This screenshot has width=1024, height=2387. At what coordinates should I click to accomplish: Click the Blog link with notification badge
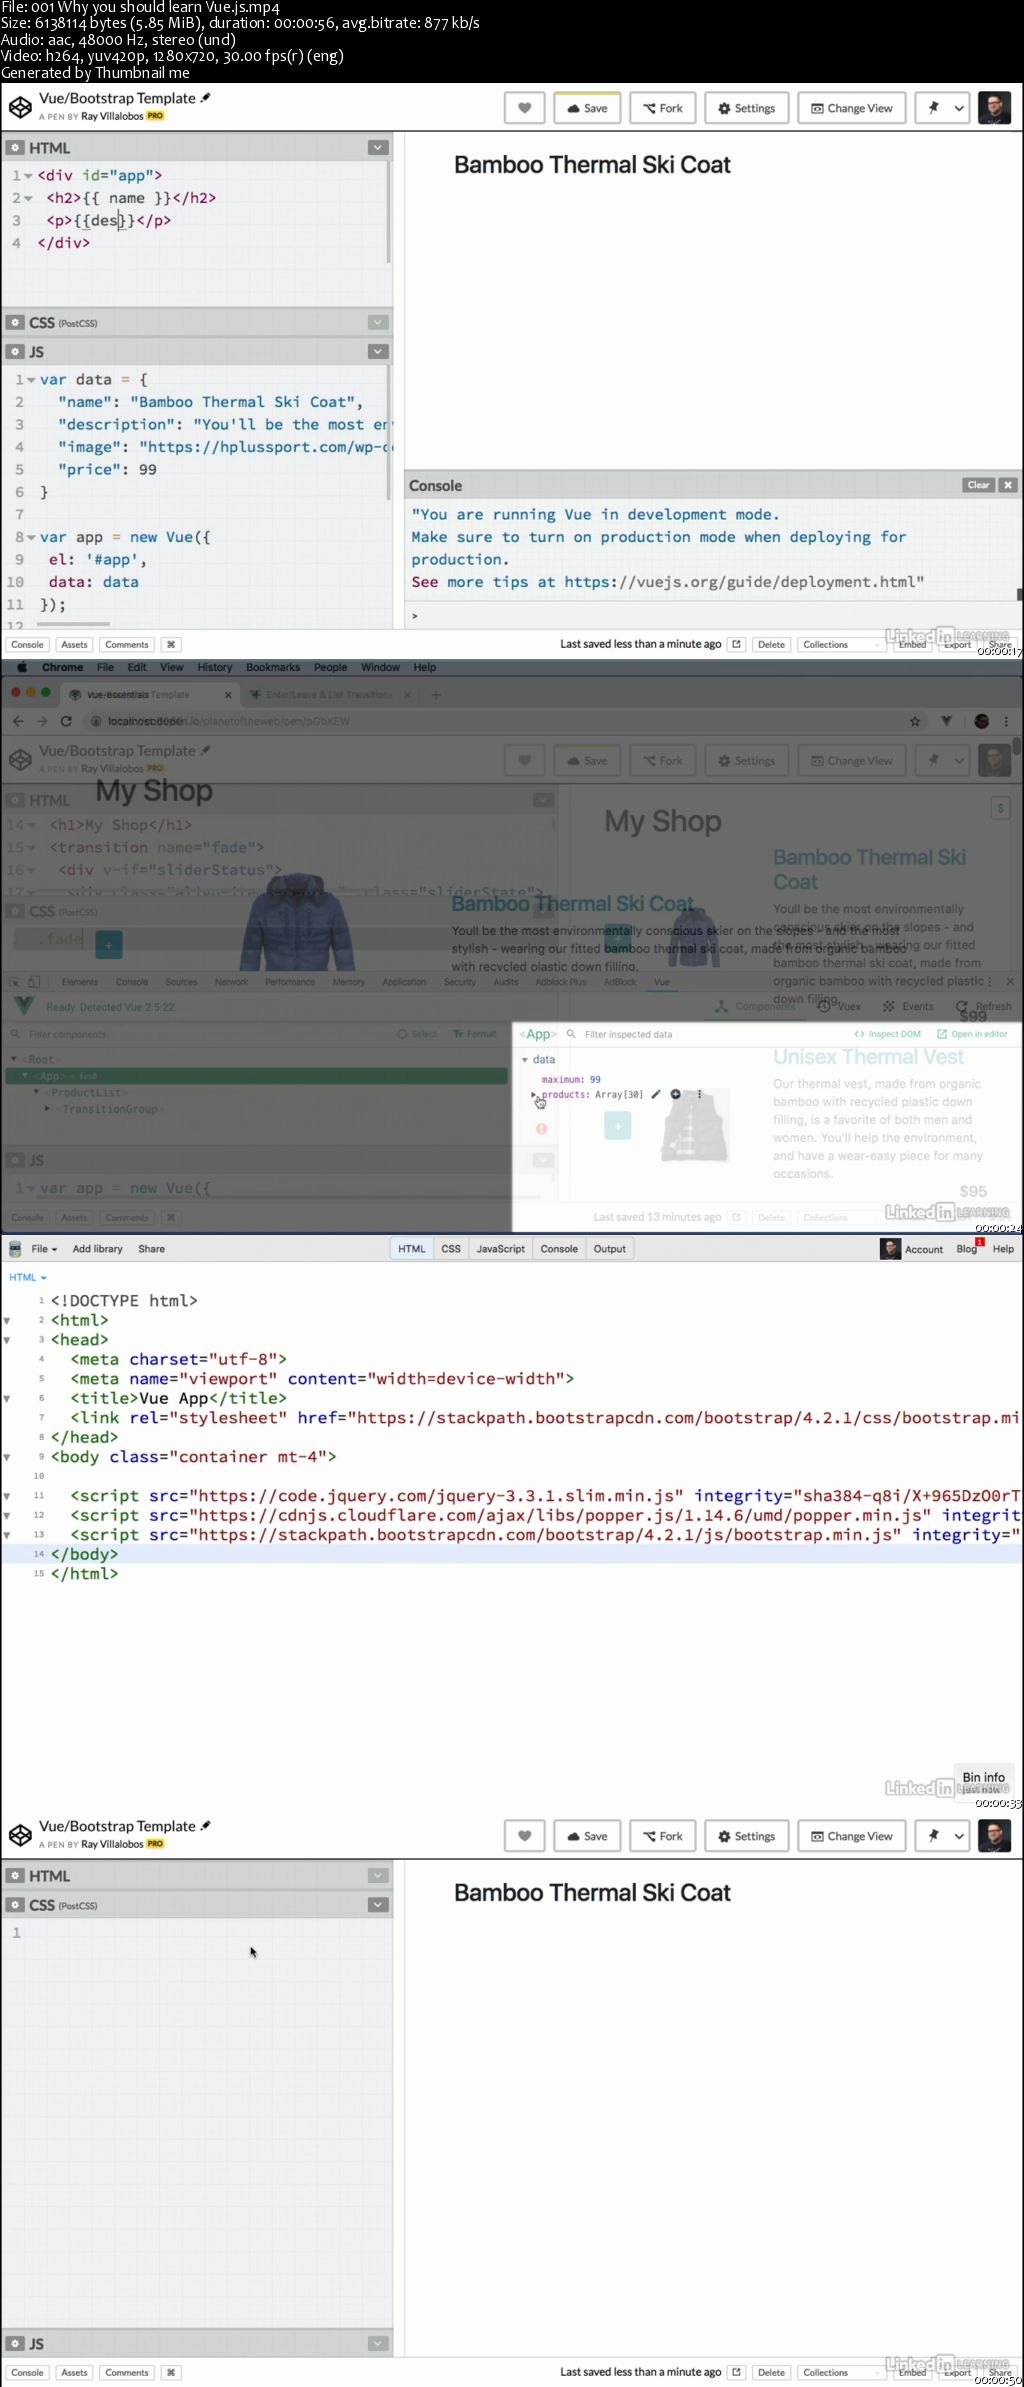click(x=969, y=1248)
